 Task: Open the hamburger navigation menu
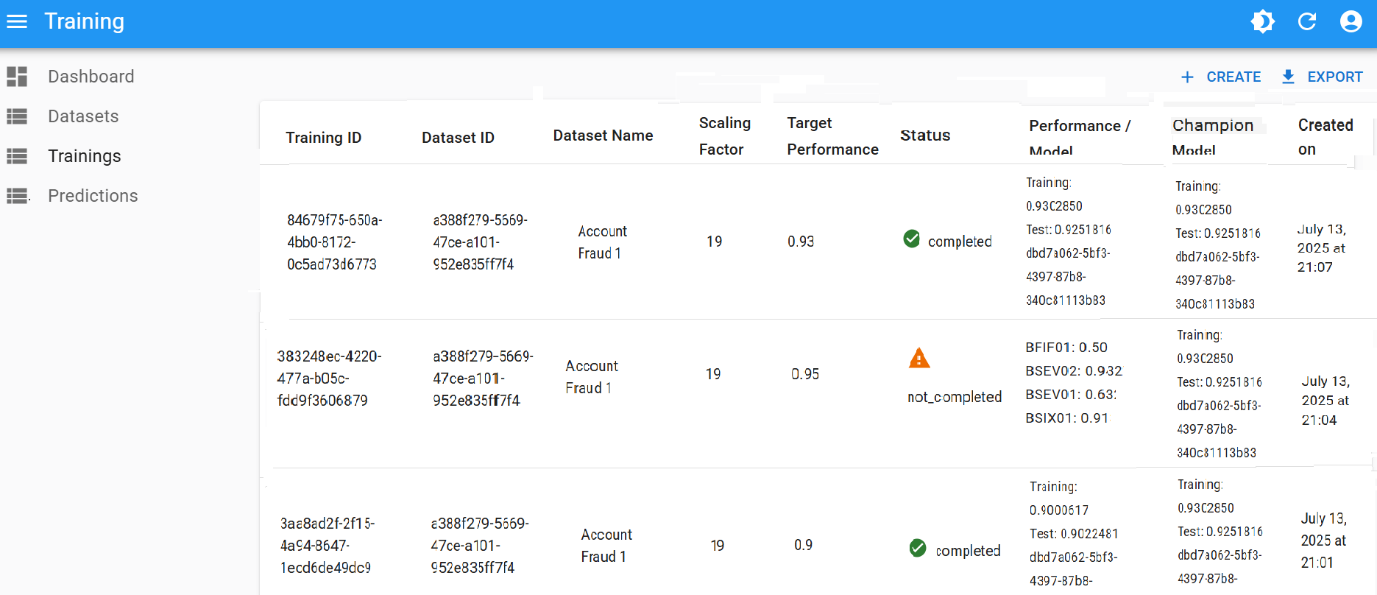click(x=17, y=22)
